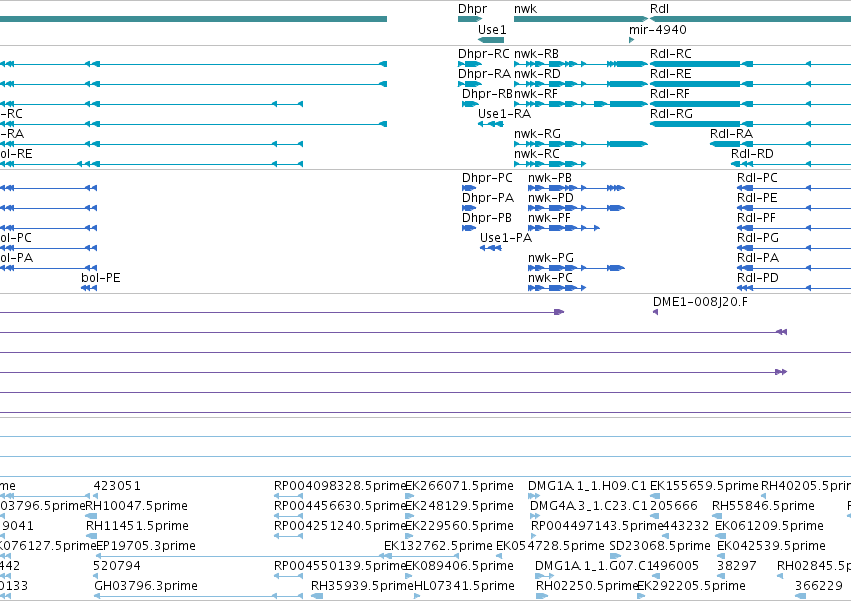Screen dimensions: 851x601
Task: Select the nwk-PD protein label
Action: coord(551,198)
